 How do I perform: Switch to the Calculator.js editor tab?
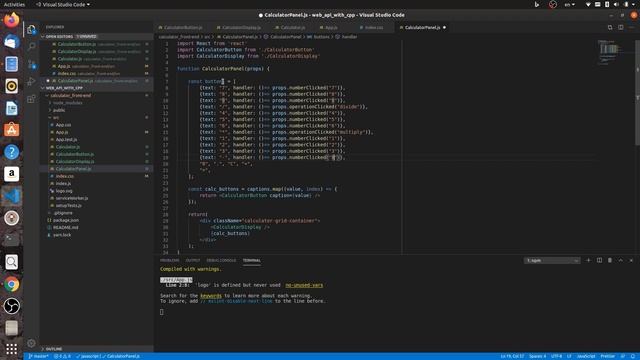point(293,27)
